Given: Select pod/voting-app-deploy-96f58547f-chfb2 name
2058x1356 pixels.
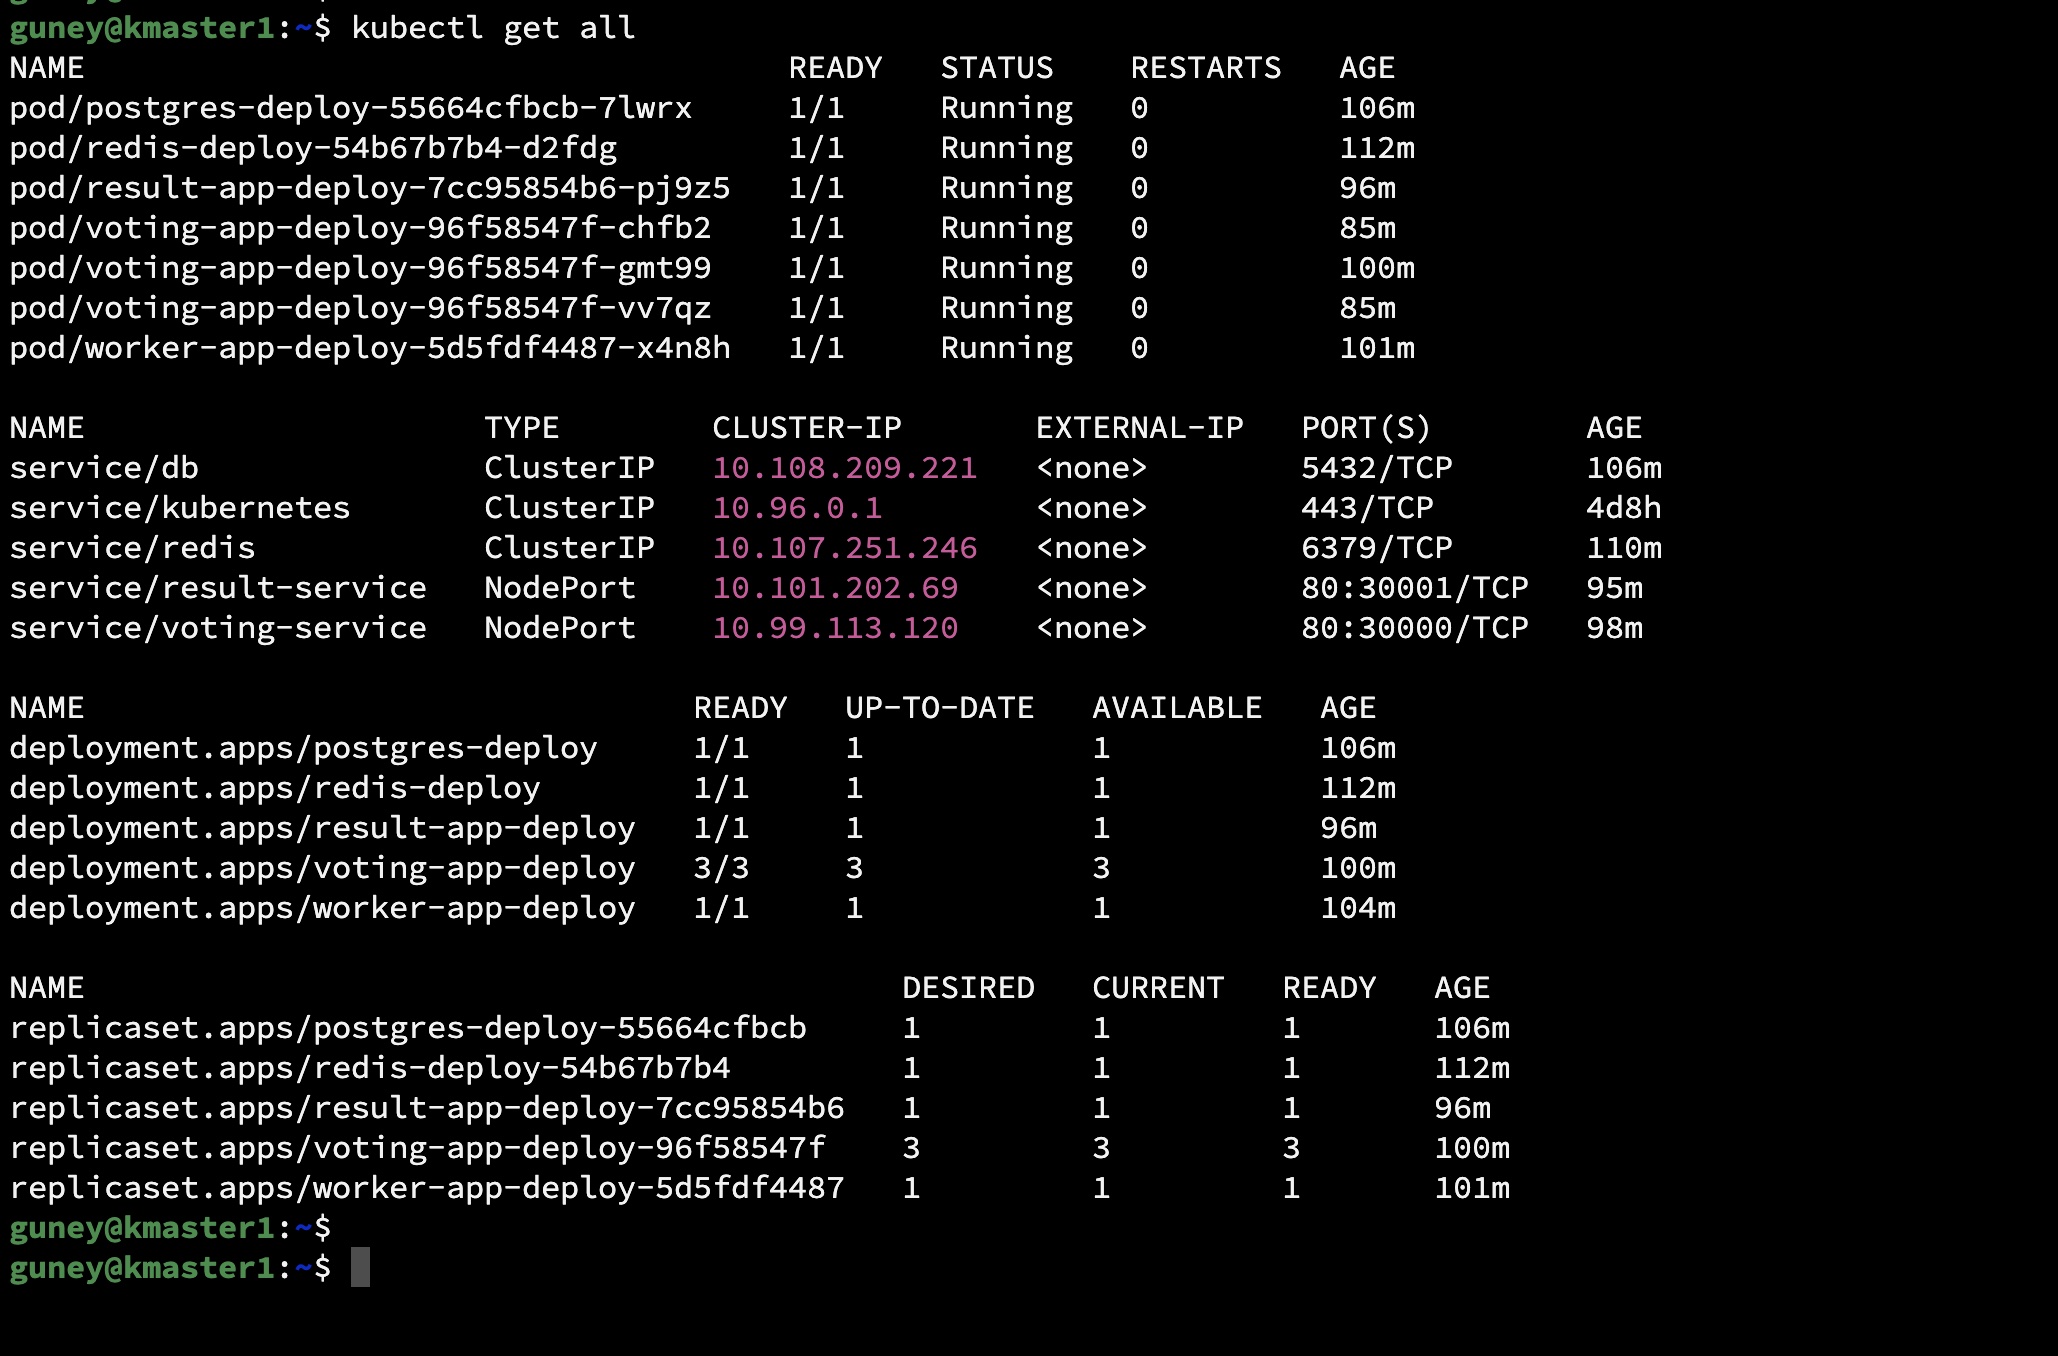Looking at the screenshot, I should pyautogui.click(x=360, y=228).
